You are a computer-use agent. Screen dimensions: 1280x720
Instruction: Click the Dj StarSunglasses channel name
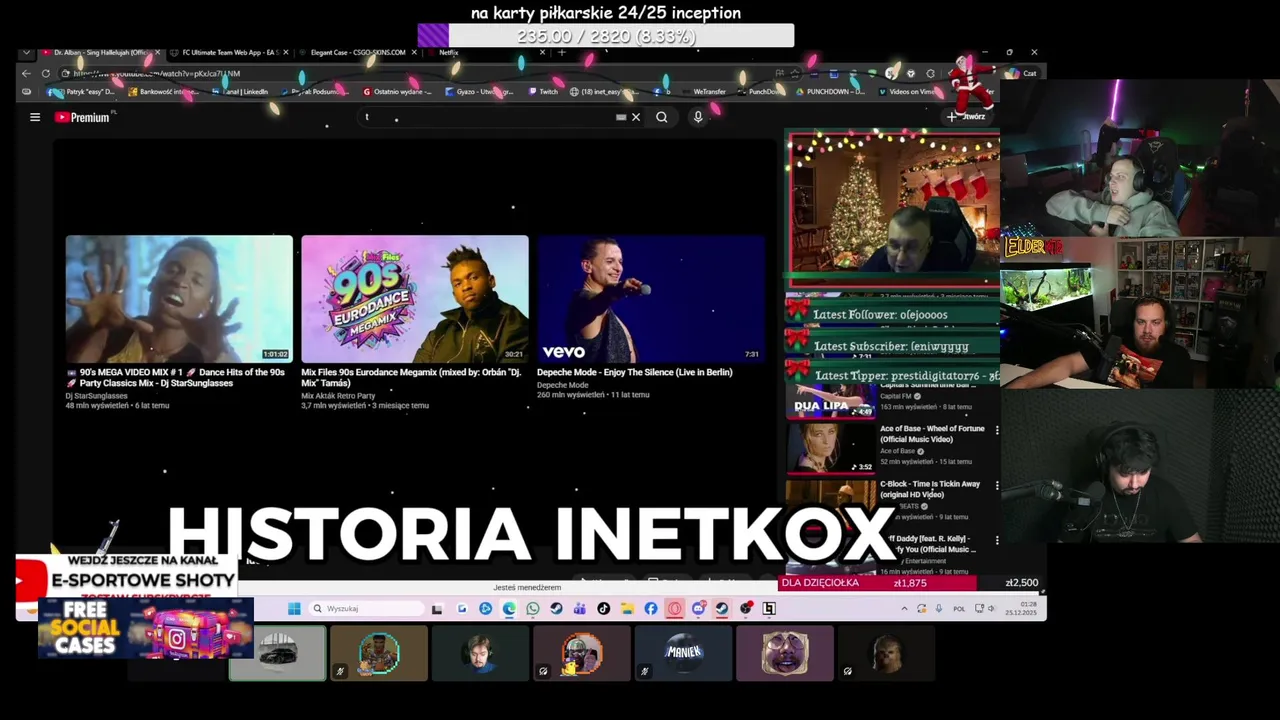pos(97,396)
